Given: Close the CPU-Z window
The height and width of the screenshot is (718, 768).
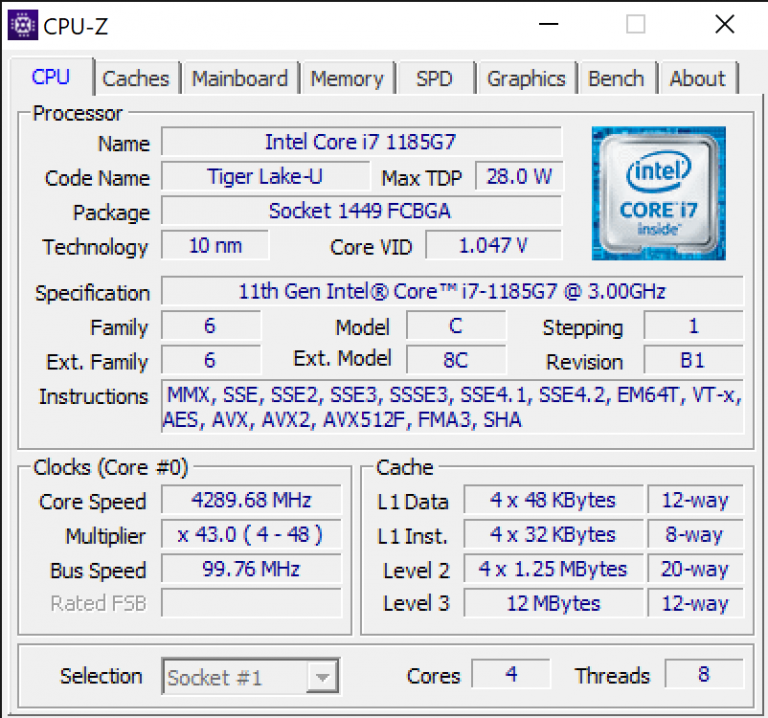Looking at the screenshot, I should 724,24.
